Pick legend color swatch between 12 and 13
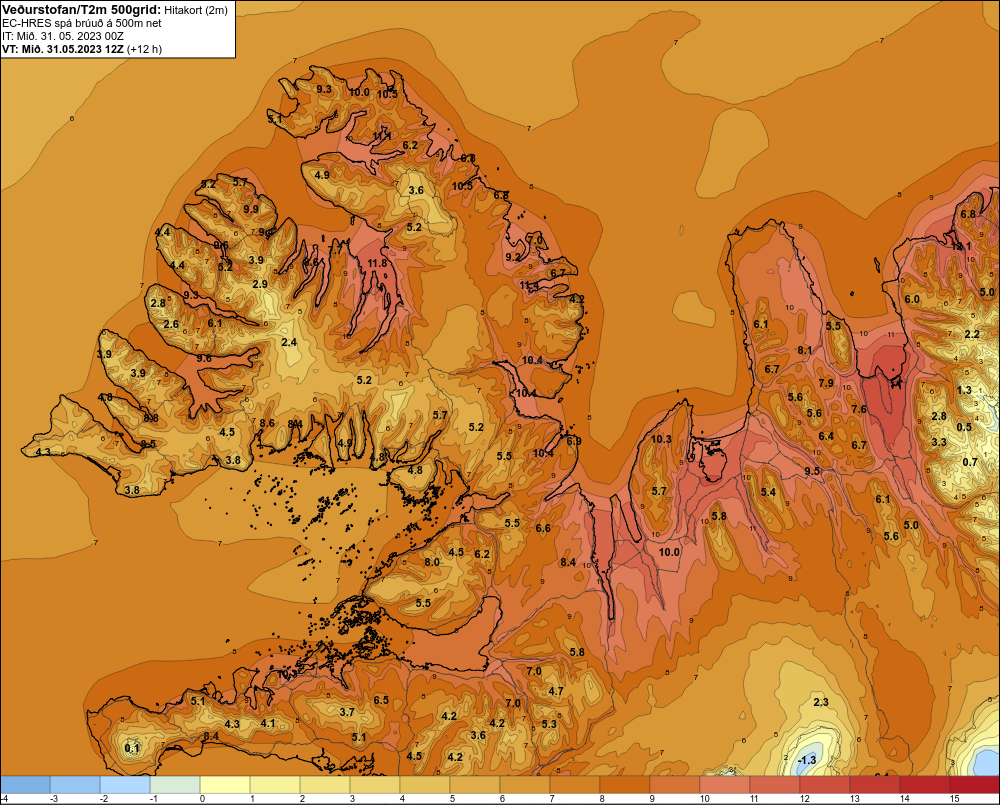Screen dimensions: 1000x805 click(x=825, y=785)
